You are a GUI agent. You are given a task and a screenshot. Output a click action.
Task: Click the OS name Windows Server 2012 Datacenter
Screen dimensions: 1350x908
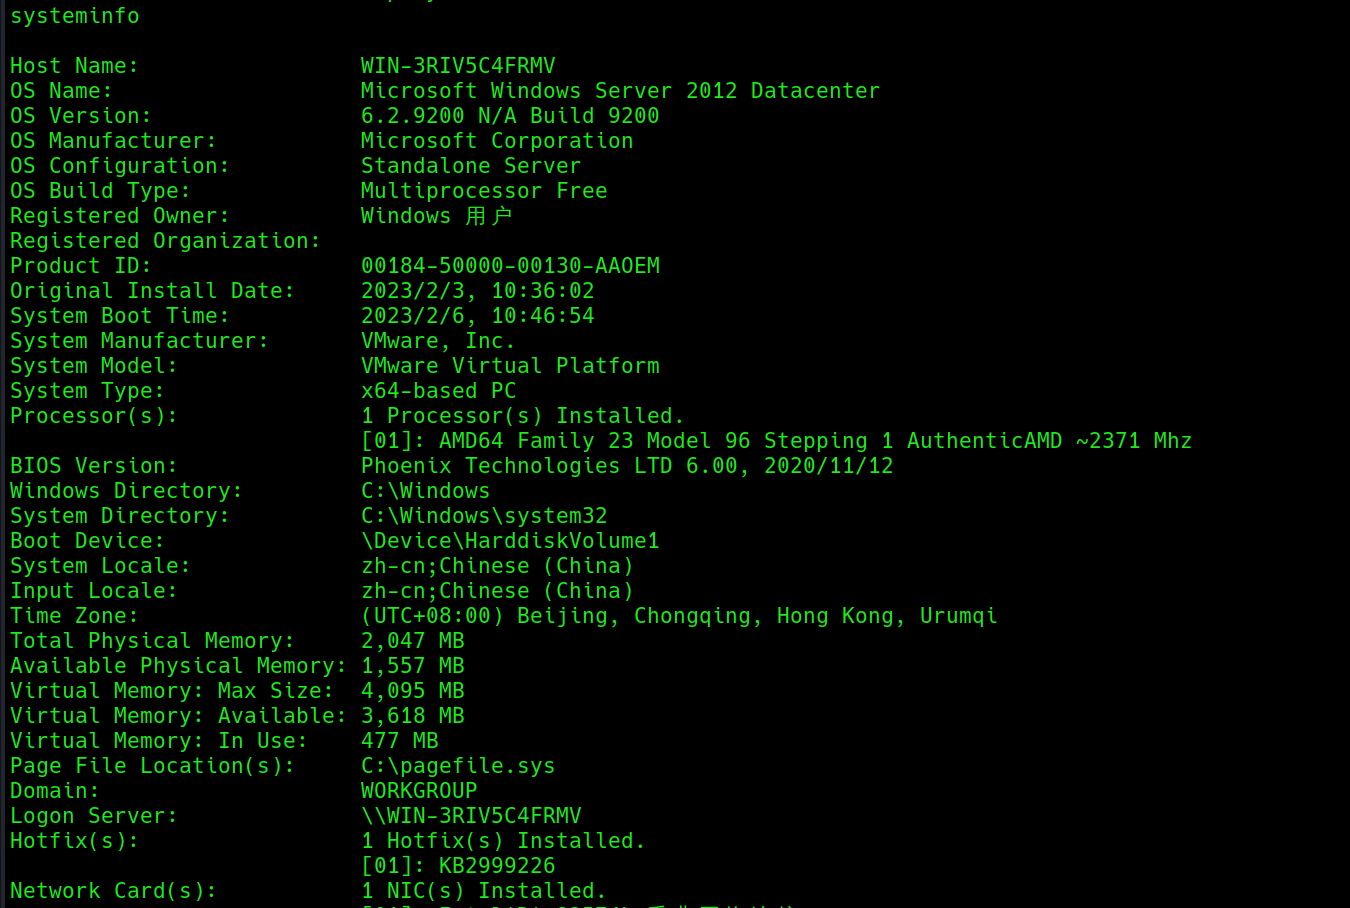point(620,91)
